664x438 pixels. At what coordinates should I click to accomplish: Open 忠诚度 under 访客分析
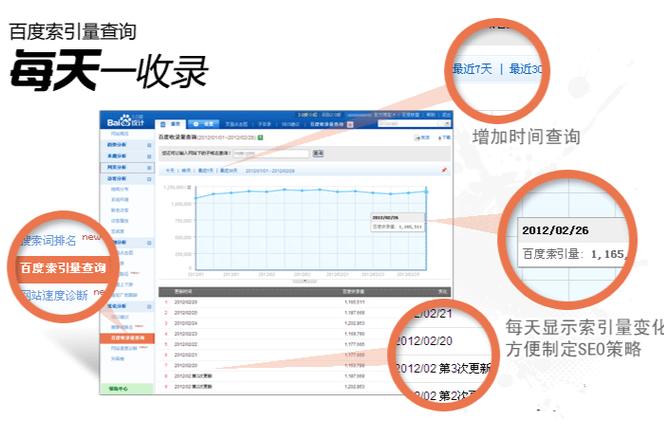coord(118,232)
